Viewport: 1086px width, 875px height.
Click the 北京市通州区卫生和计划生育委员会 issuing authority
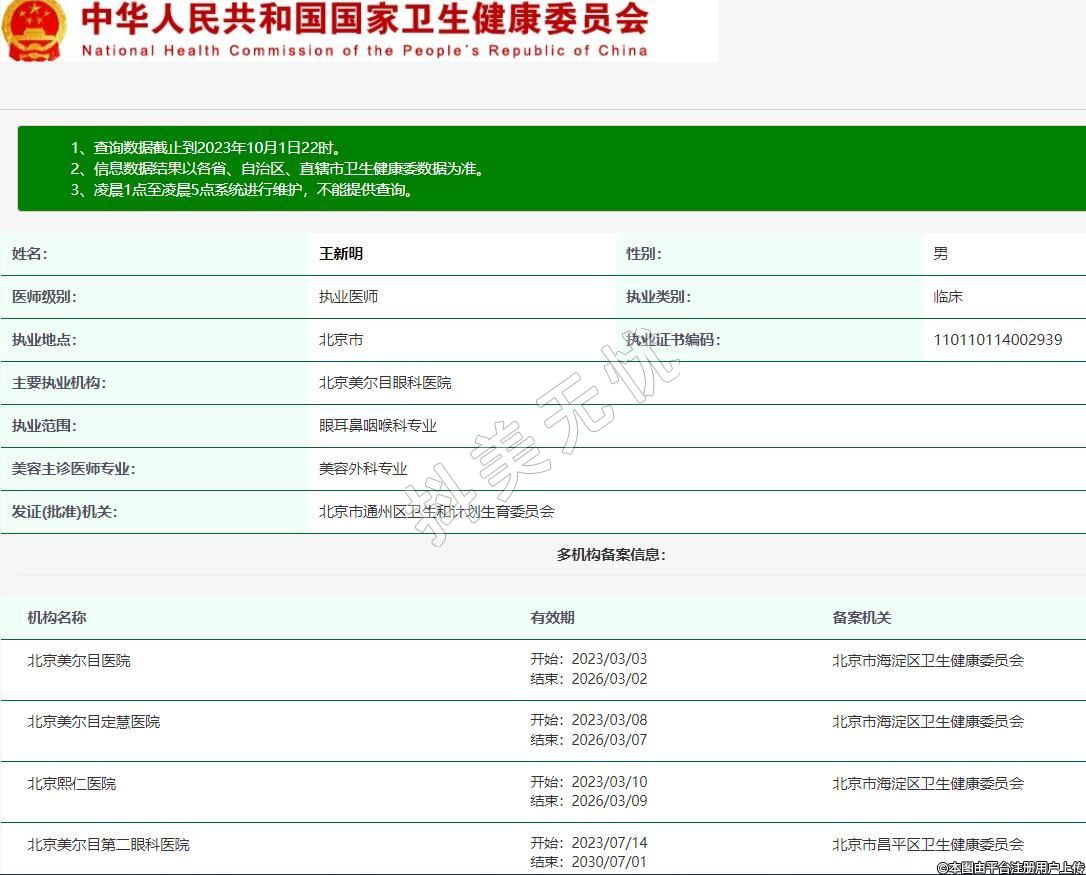tap(436, 512)
